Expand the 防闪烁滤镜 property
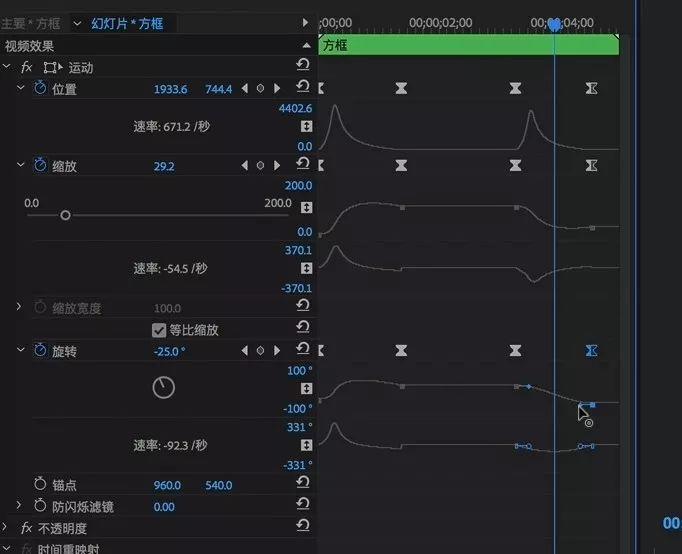682x554 pixels. tap(19, 505)
